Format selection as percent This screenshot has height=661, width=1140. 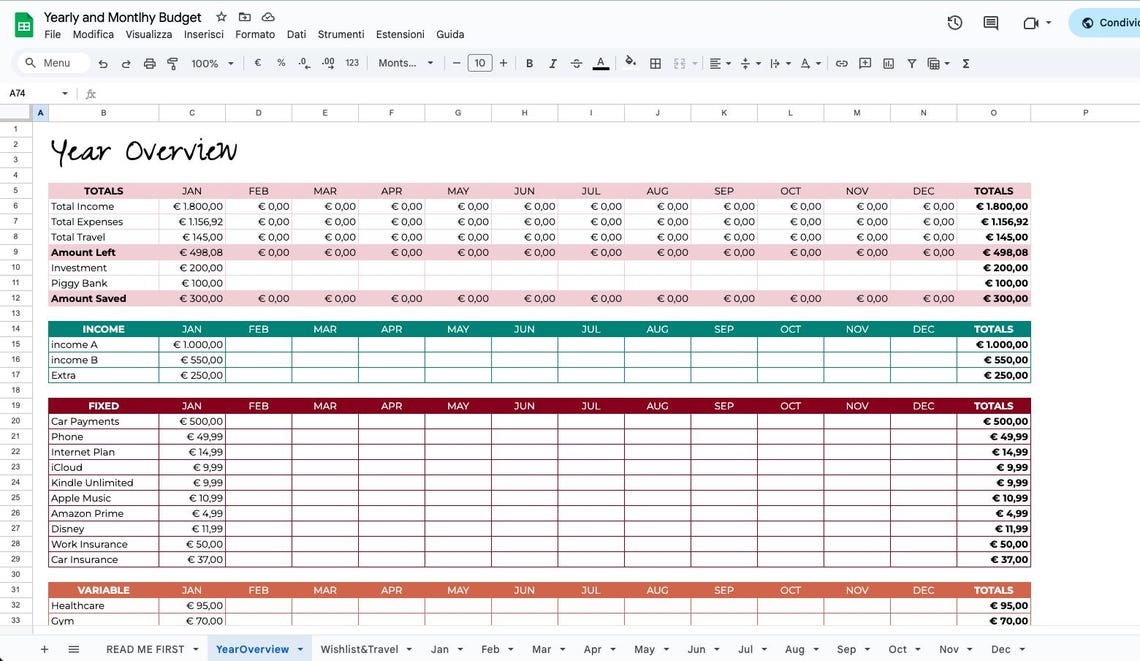279,62
